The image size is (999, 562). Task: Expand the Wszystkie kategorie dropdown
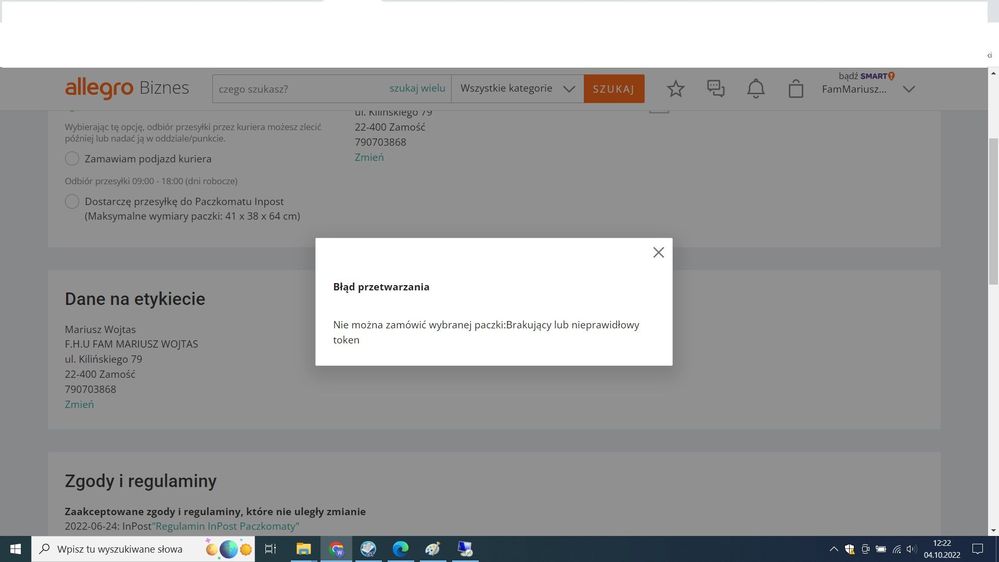coord(517,89)
